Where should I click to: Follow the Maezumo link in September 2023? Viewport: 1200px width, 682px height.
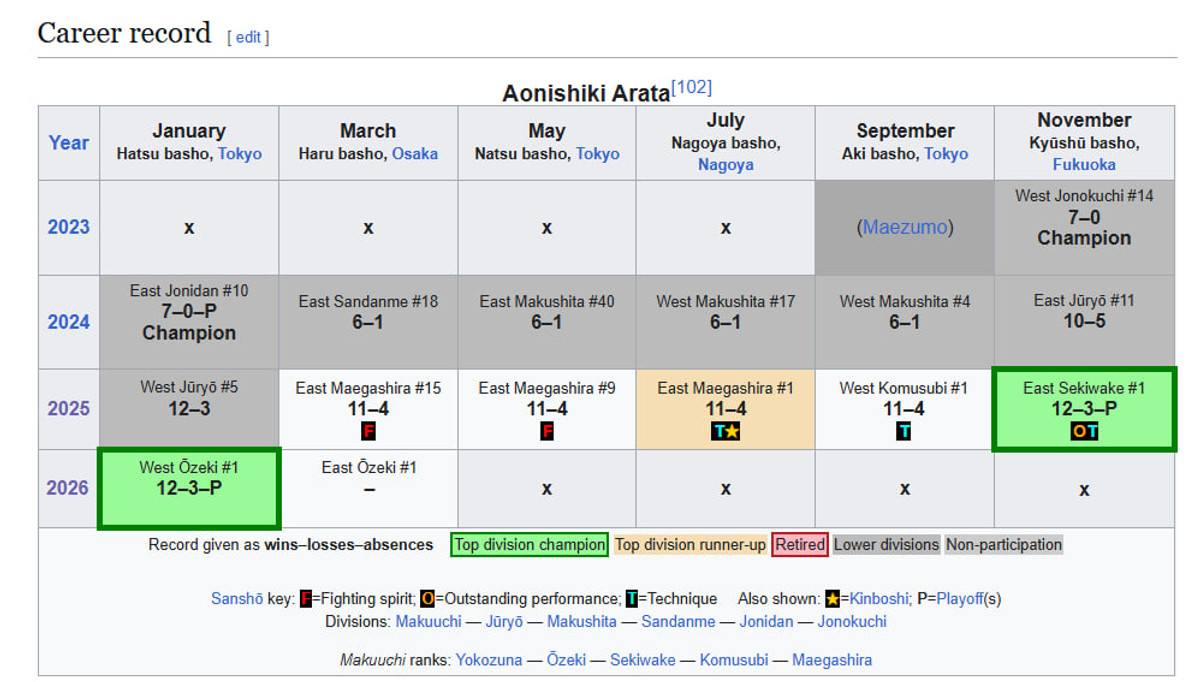click(x=904, y=227)
